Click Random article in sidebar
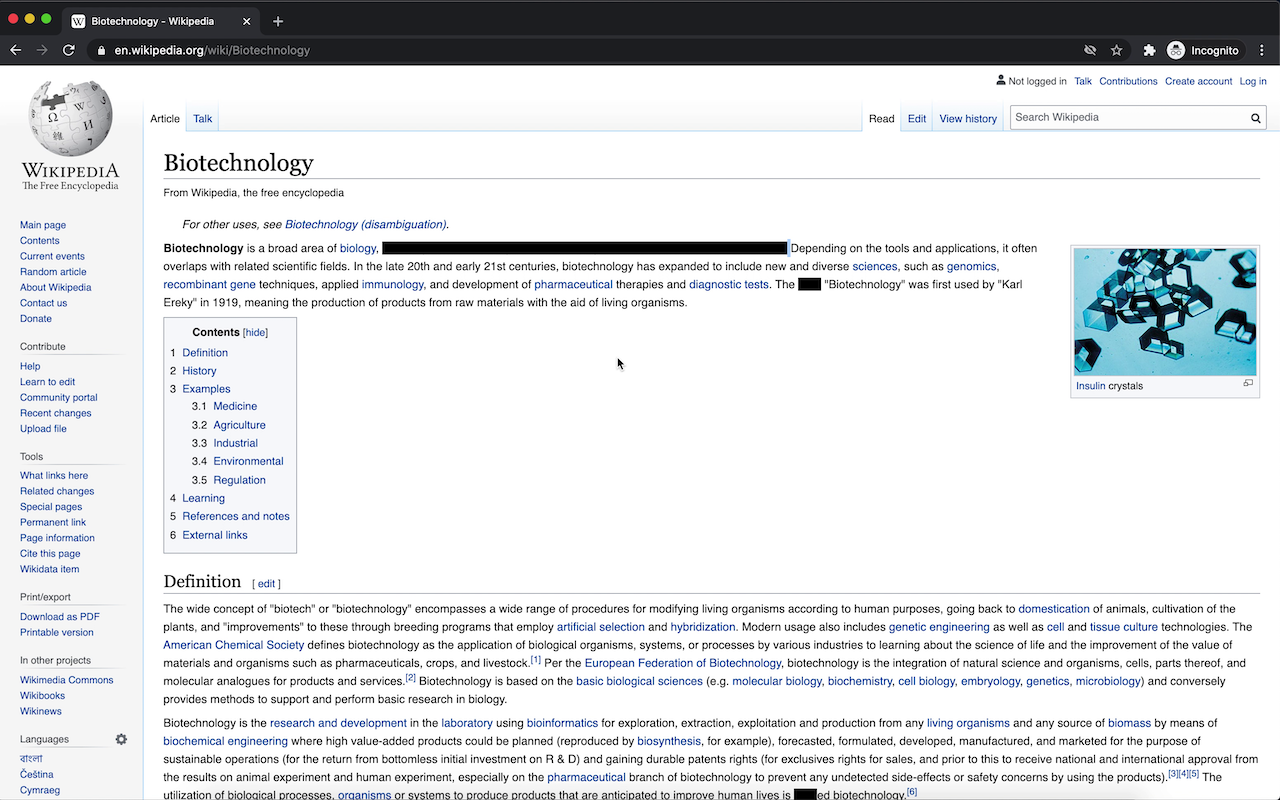1280x800 pixels. tap(53, 272)
